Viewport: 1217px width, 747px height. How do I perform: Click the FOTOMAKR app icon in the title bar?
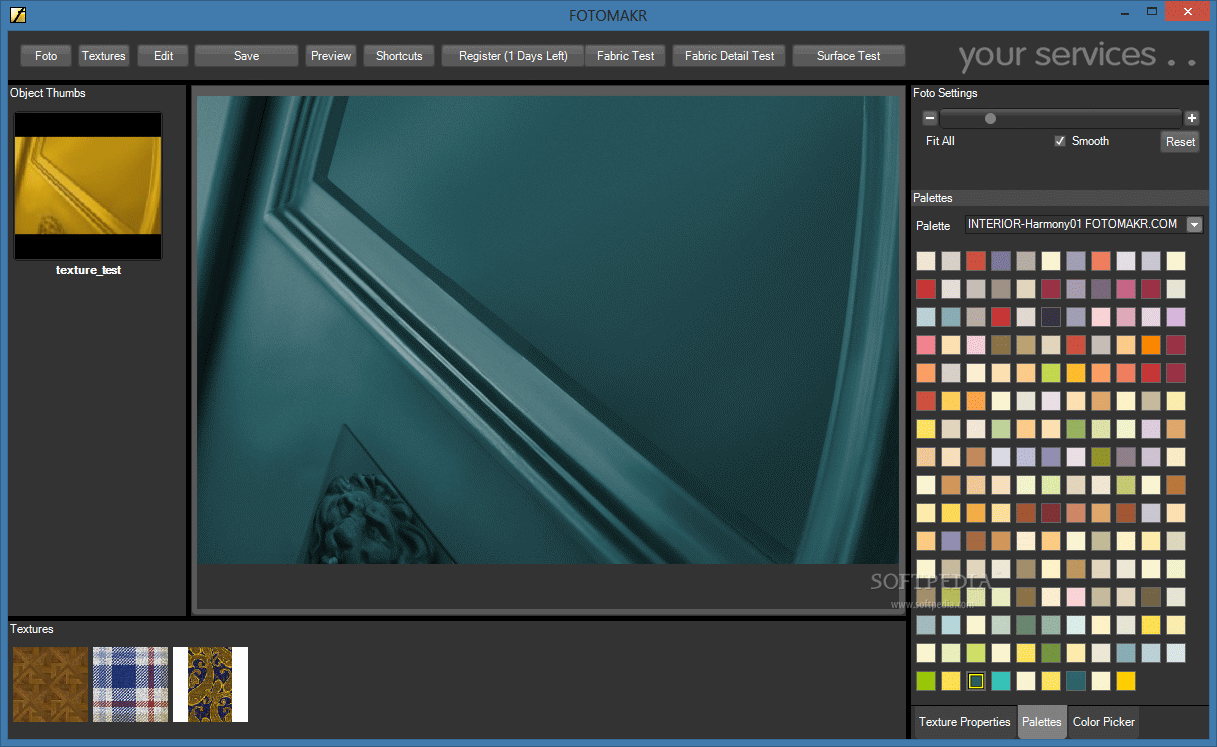pyautogui.click(x=17, y=14)
